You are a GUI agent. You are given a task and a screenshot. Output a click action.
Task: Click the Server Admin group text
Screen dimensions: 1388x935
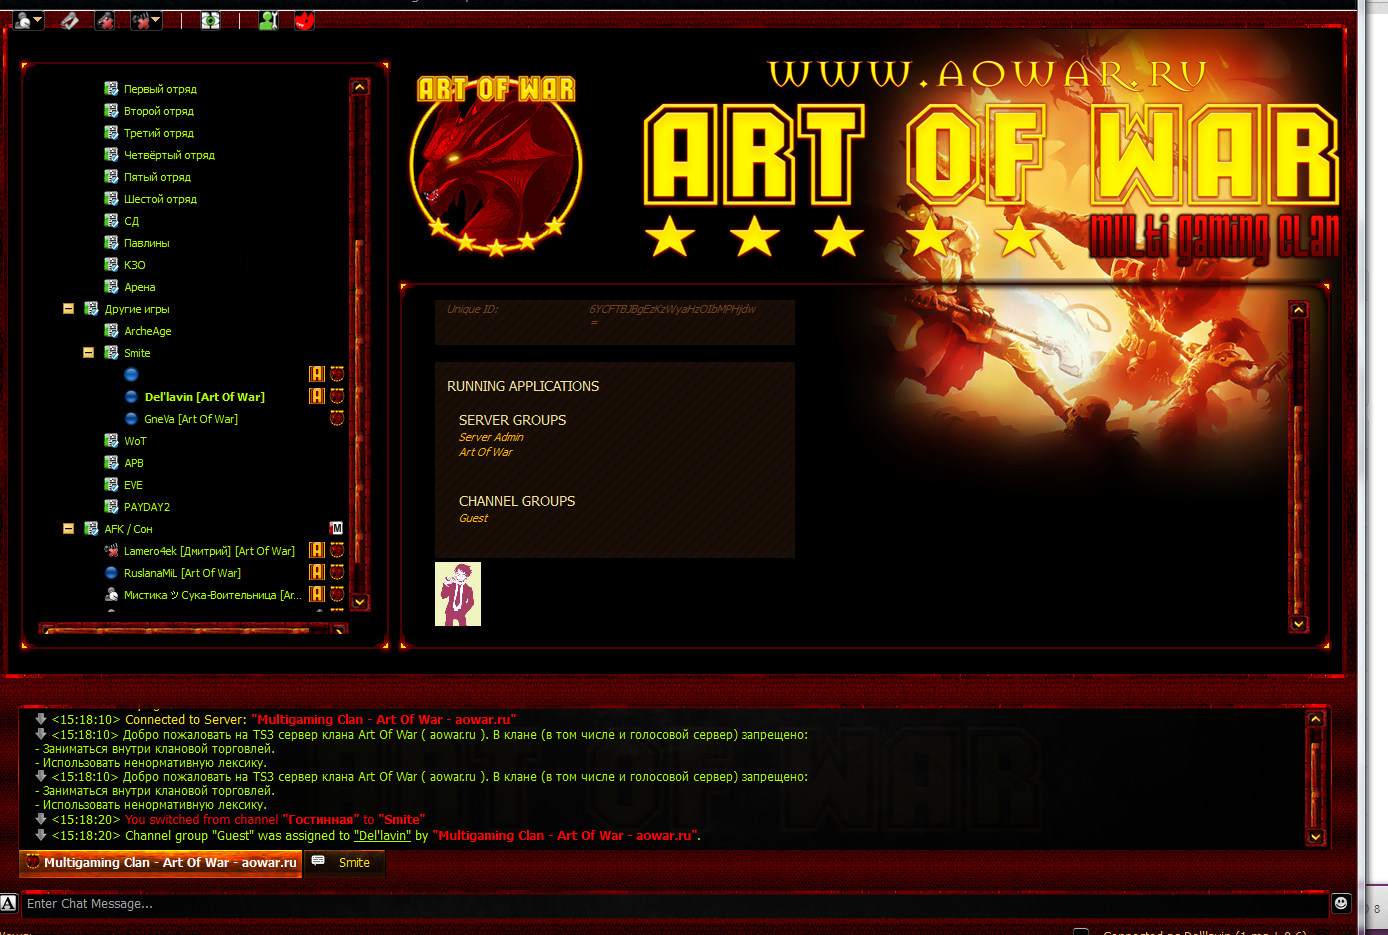[491, 437]
